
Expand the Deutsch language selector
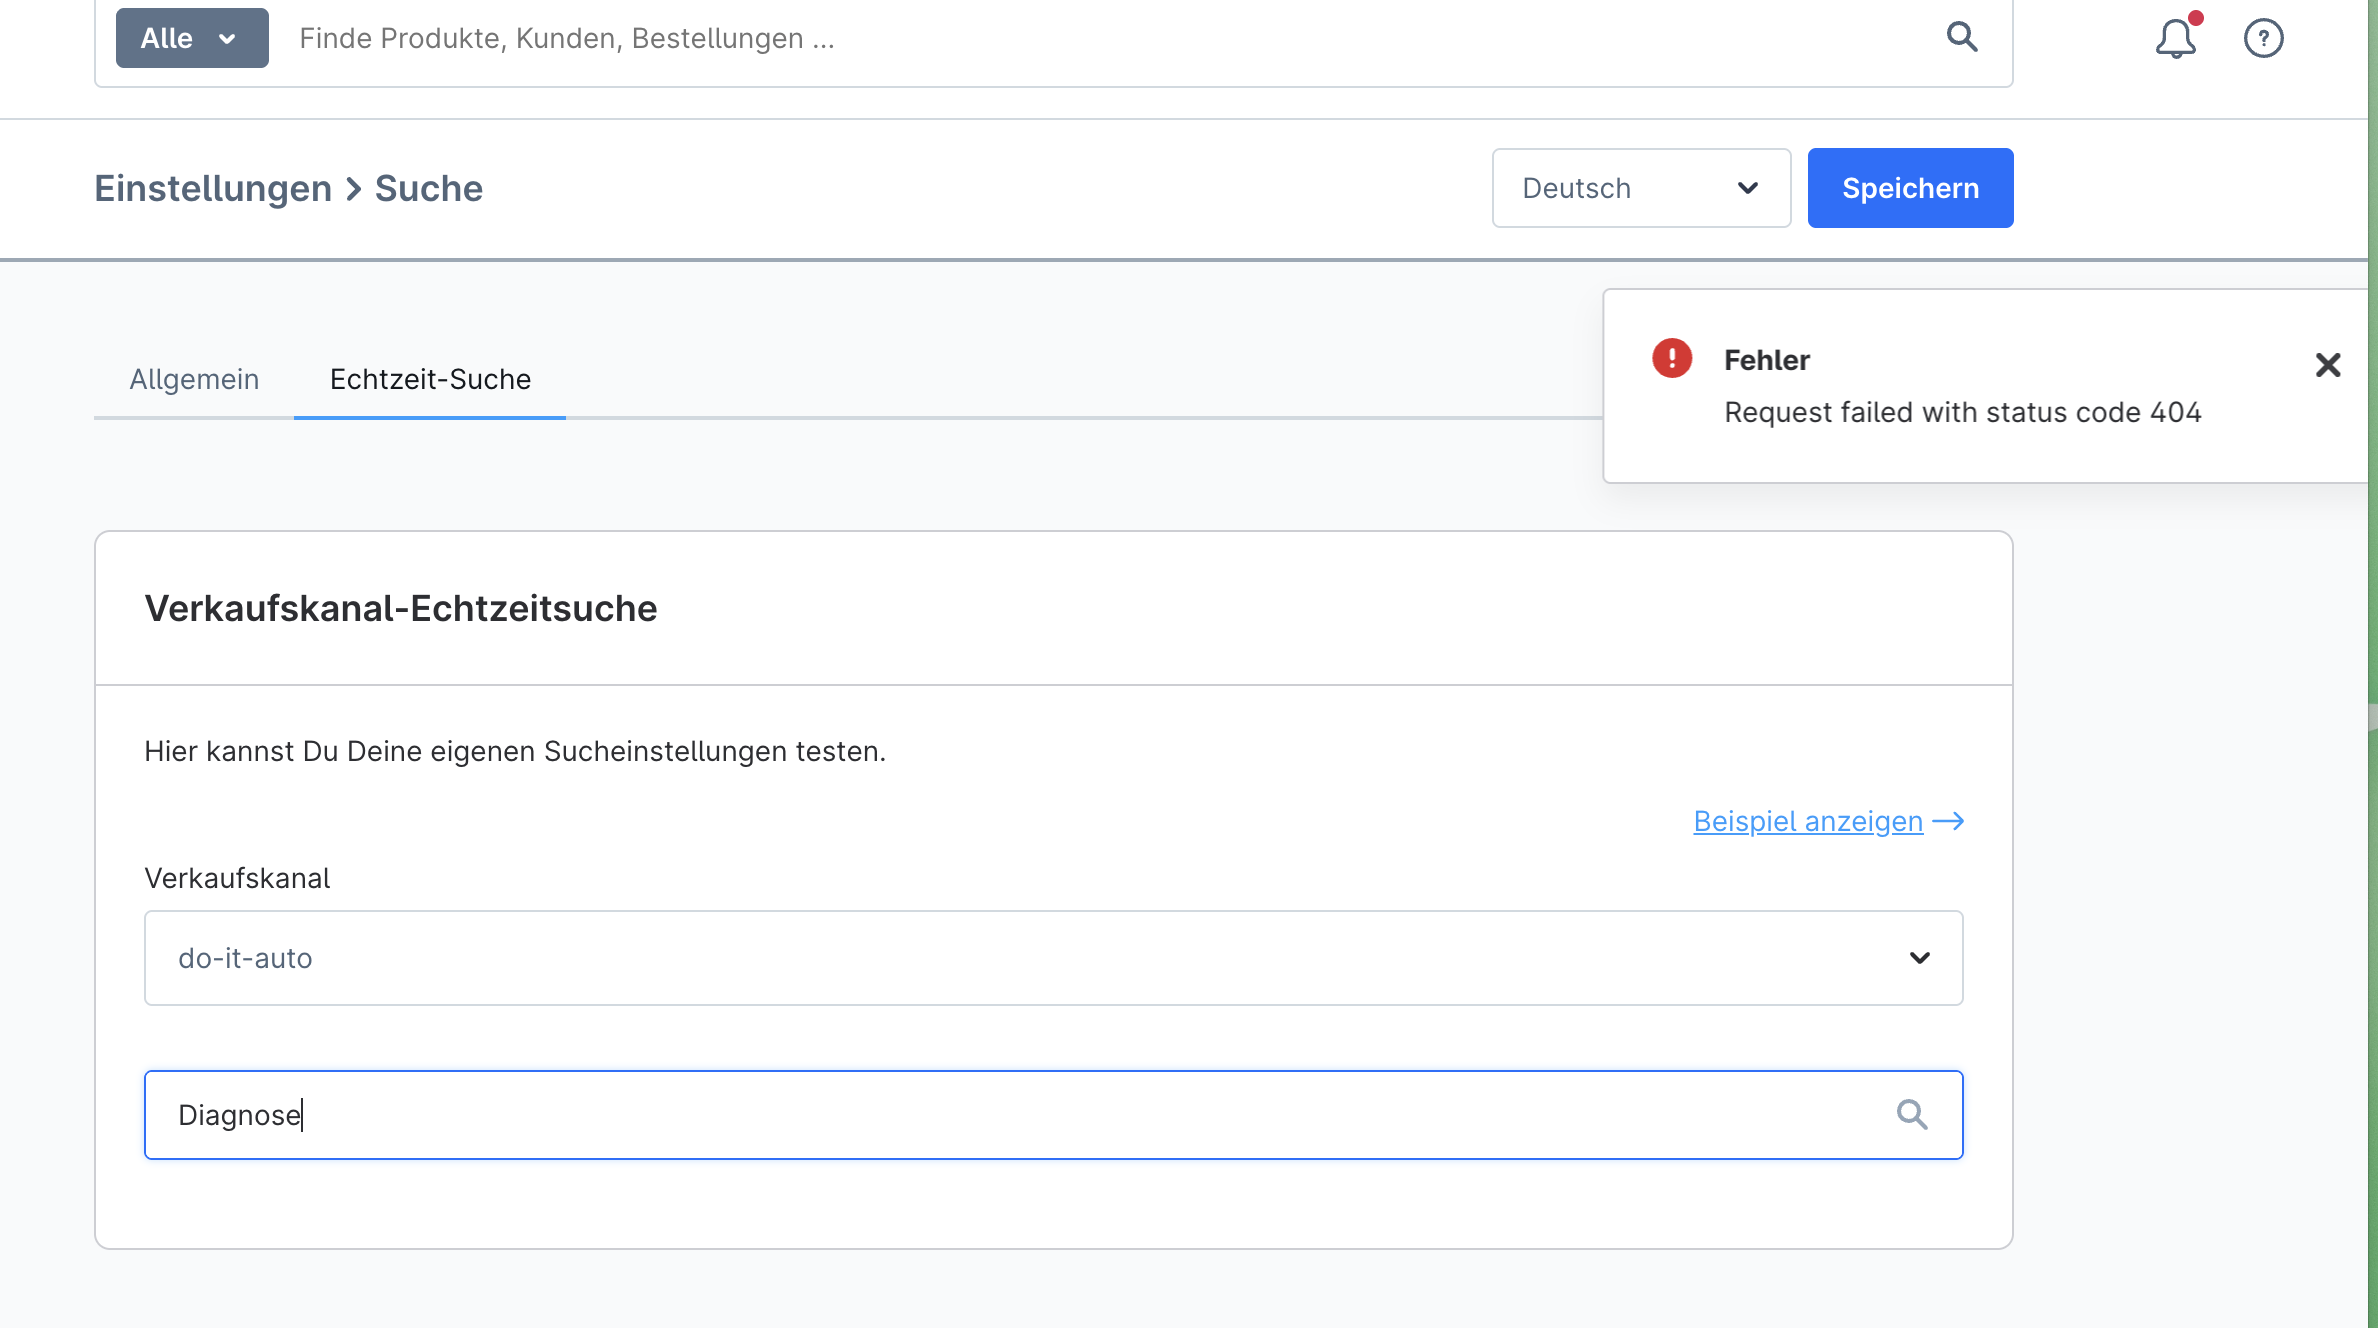point(1640,188)
